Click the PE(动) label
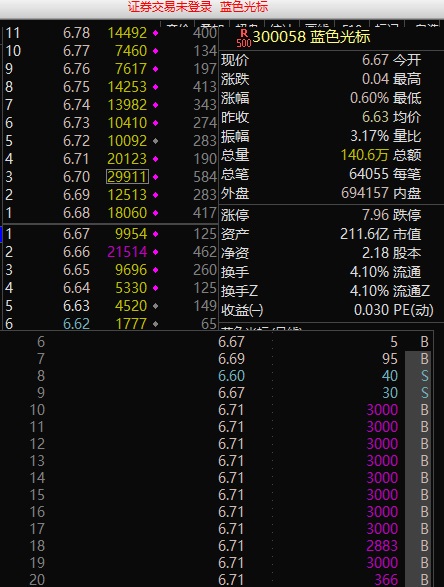This screenshot has height=587, width=444. point(413,310)
